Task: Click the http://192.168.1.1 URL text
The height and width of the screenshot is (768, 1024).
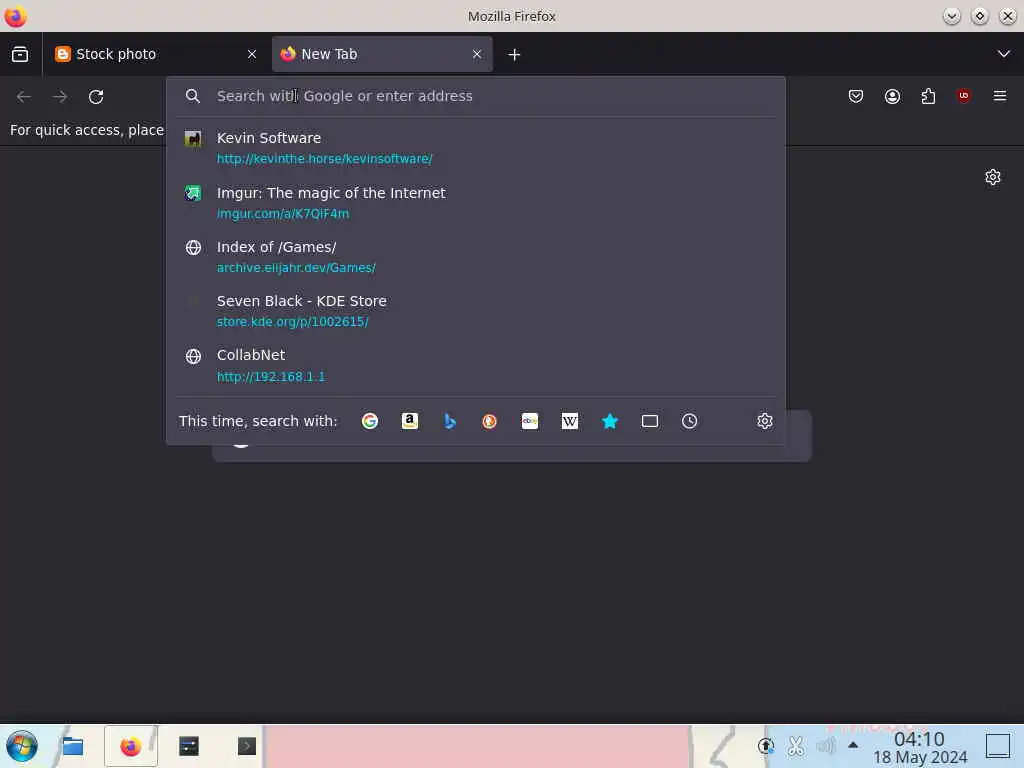Action: tap(271, 377)
